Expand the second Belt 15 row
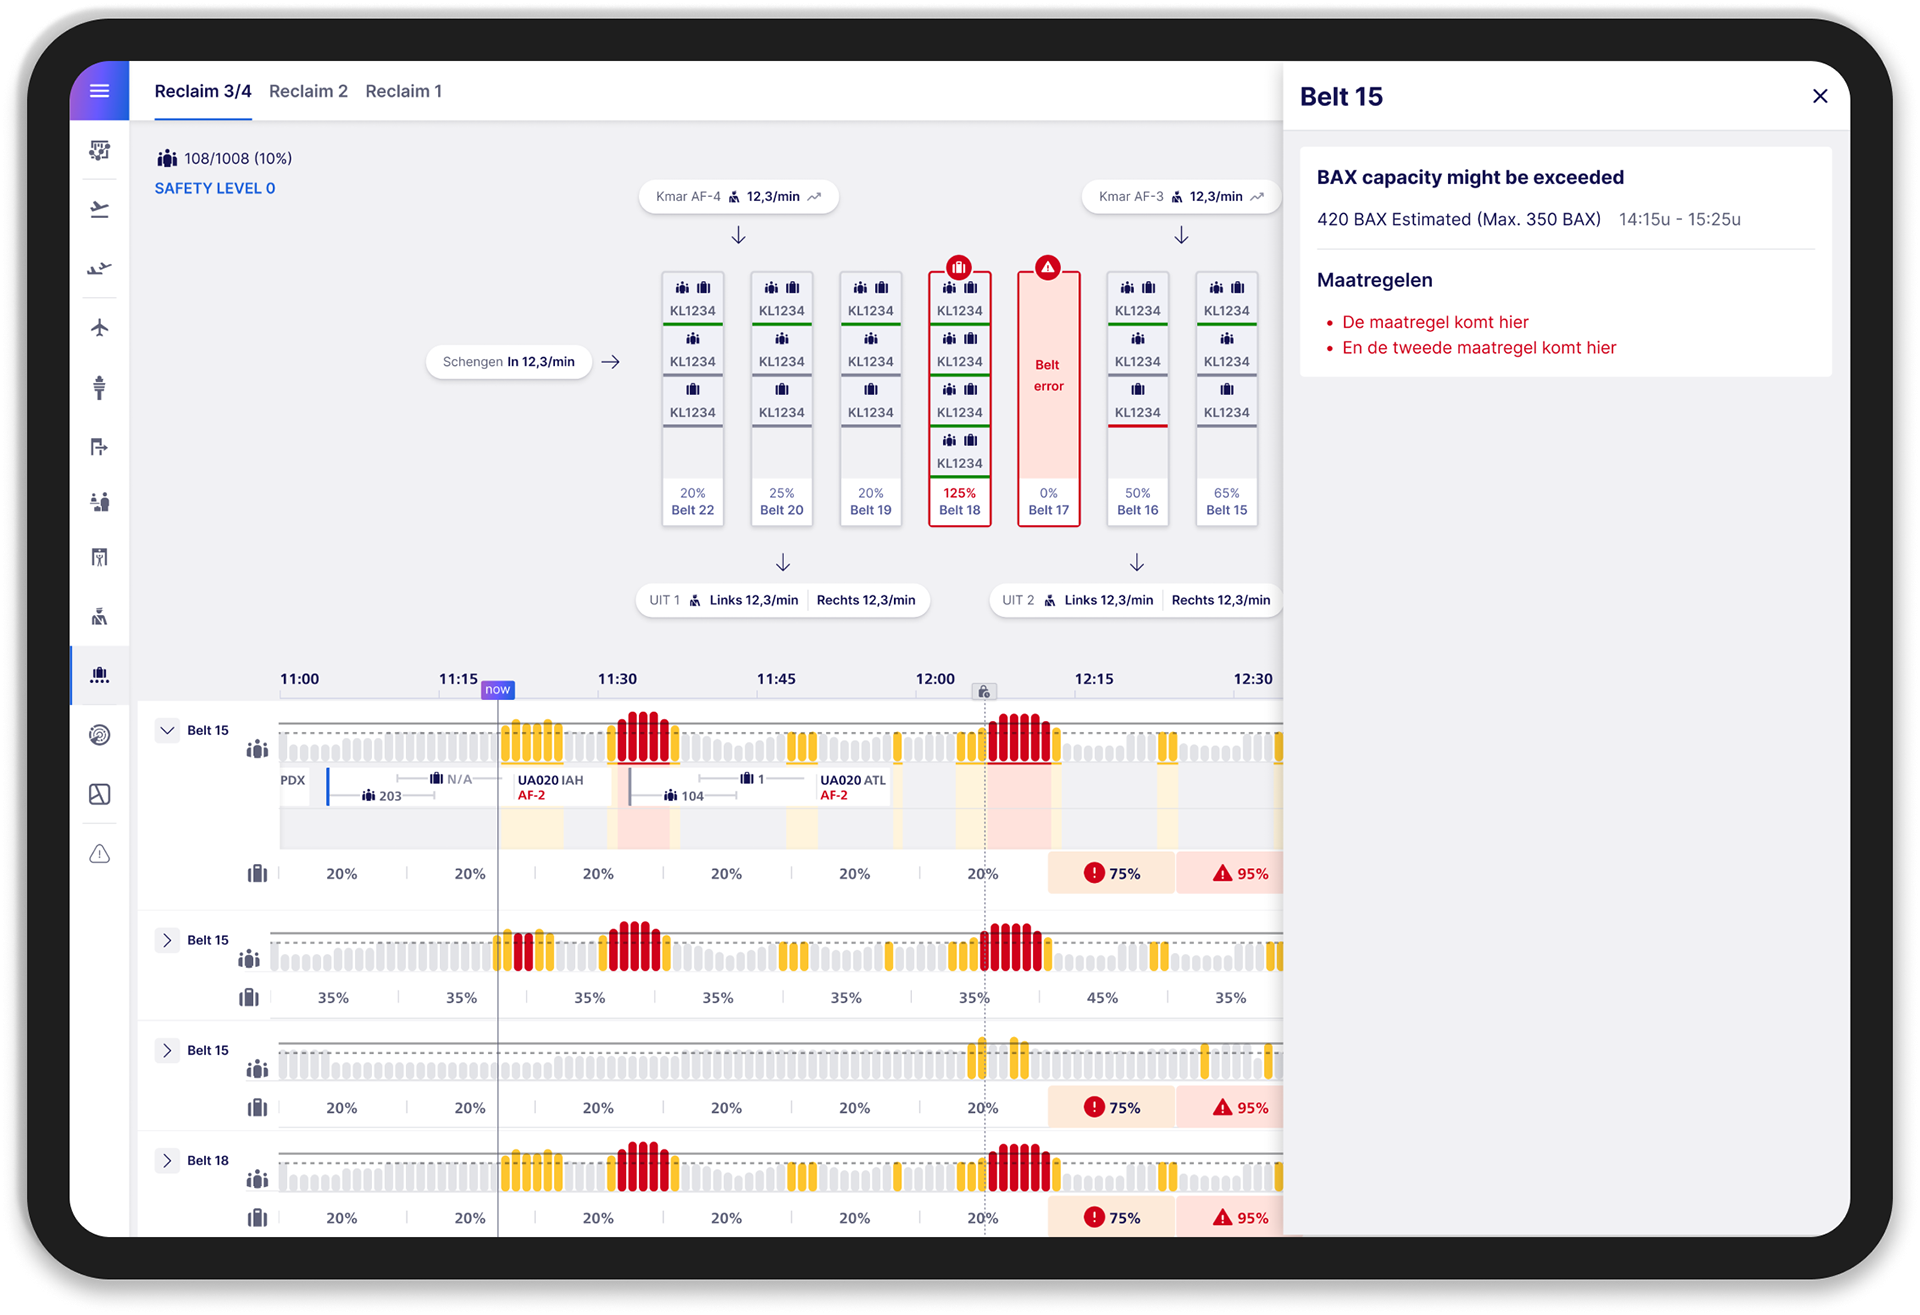1920x1315 pixels. click(x=167, y=940)
